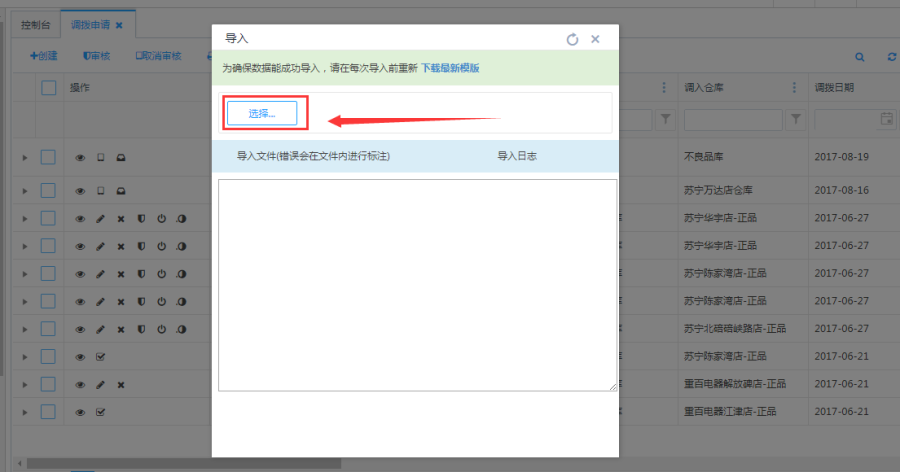
Task: Tick the checkbox of the last row
Action: coord(48,412)
